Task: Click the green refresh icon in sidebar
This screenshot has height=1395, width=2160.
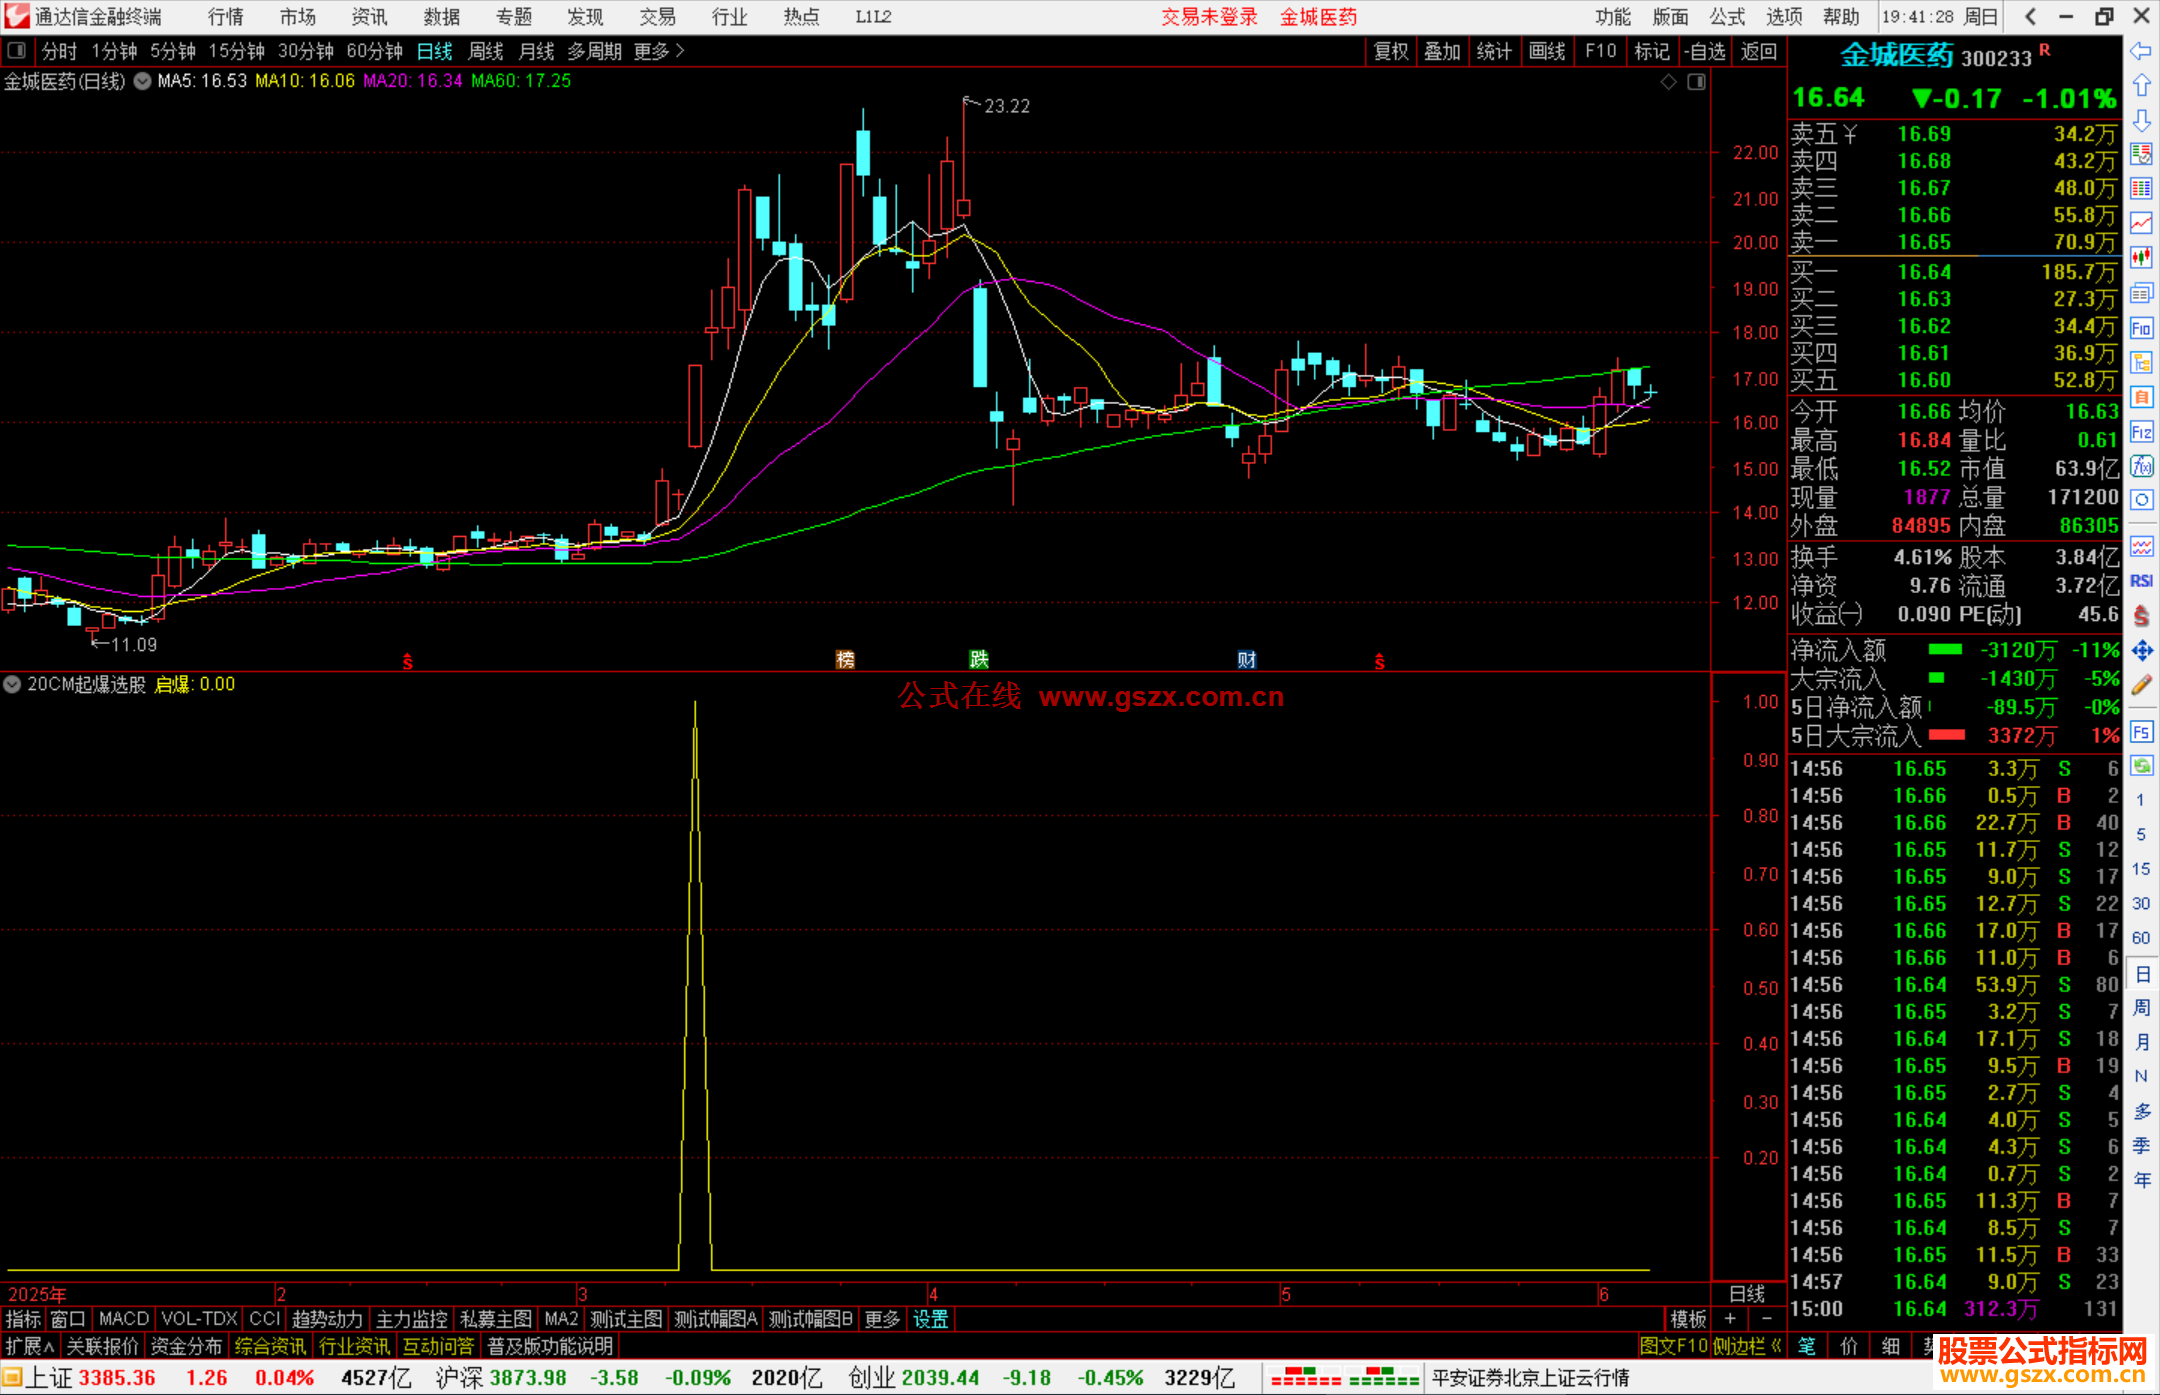Action: click(2141, 766)
